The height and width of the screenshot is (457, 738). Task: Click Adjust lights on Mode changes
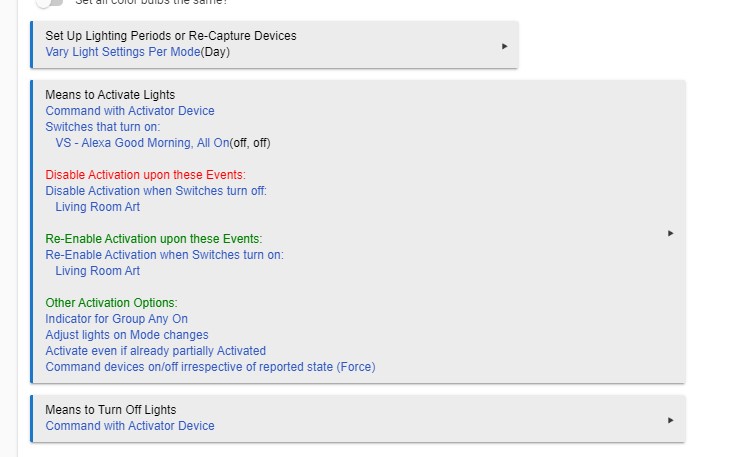127,335
